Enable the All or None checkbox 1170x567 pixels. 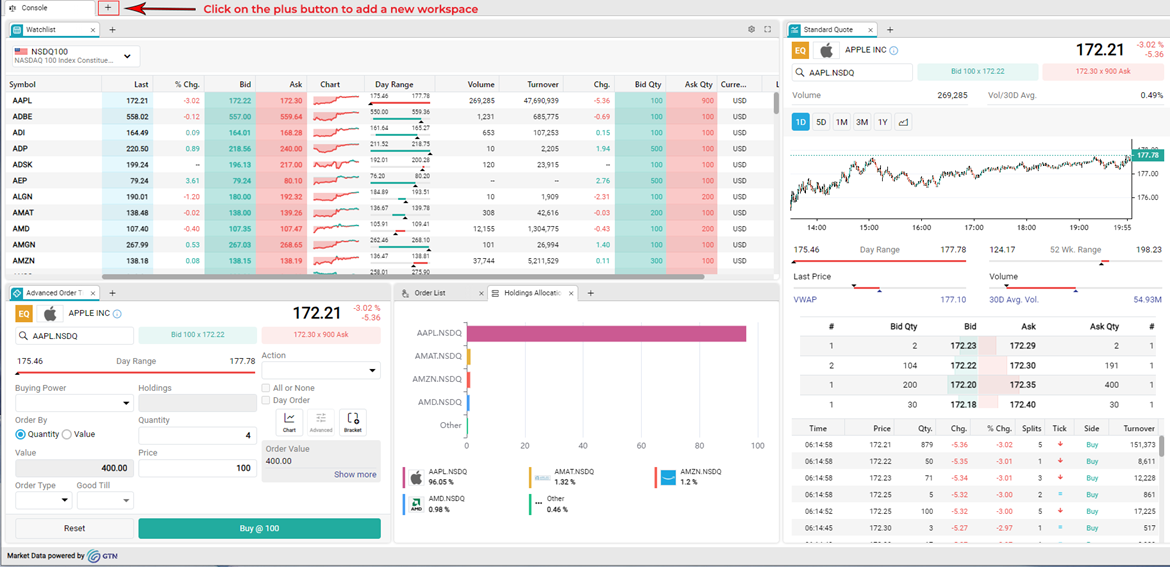(266, 388)
